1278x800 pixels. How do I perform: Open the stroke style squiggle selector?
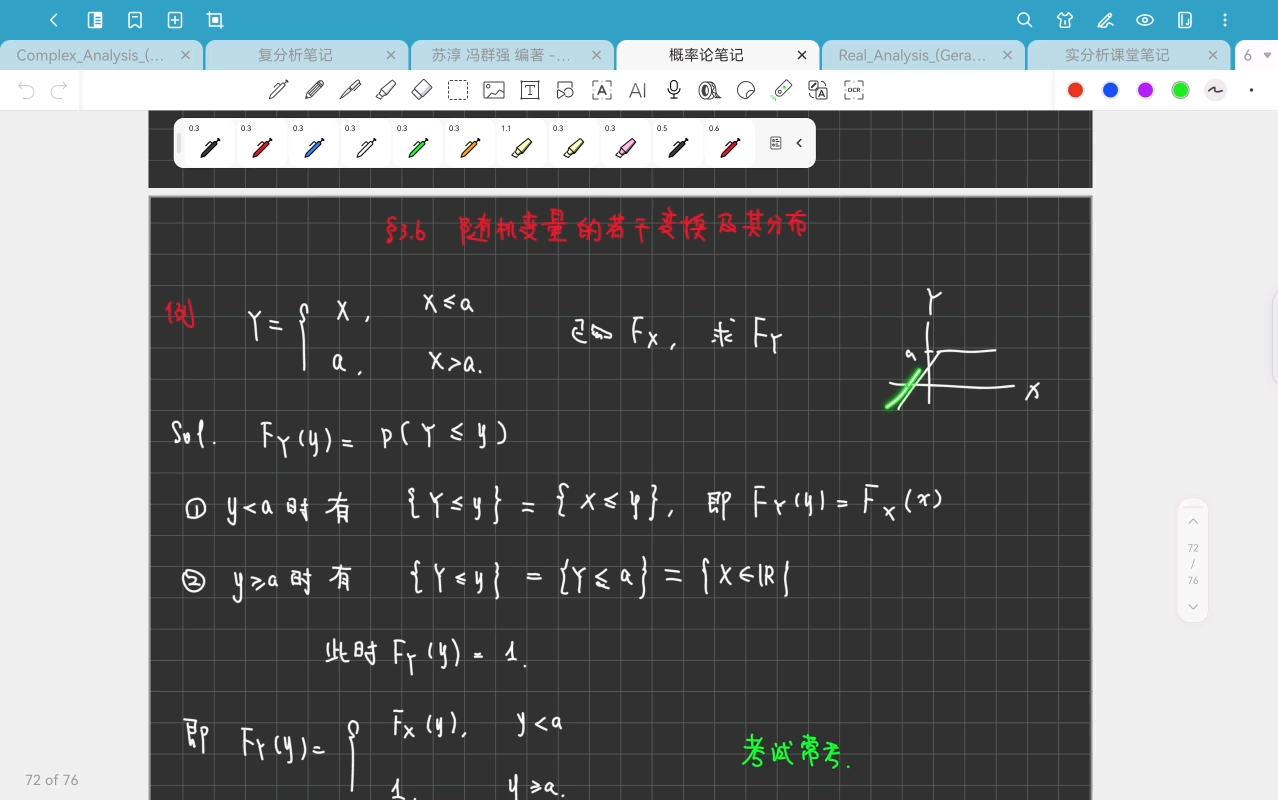[x=1216, y=90]
